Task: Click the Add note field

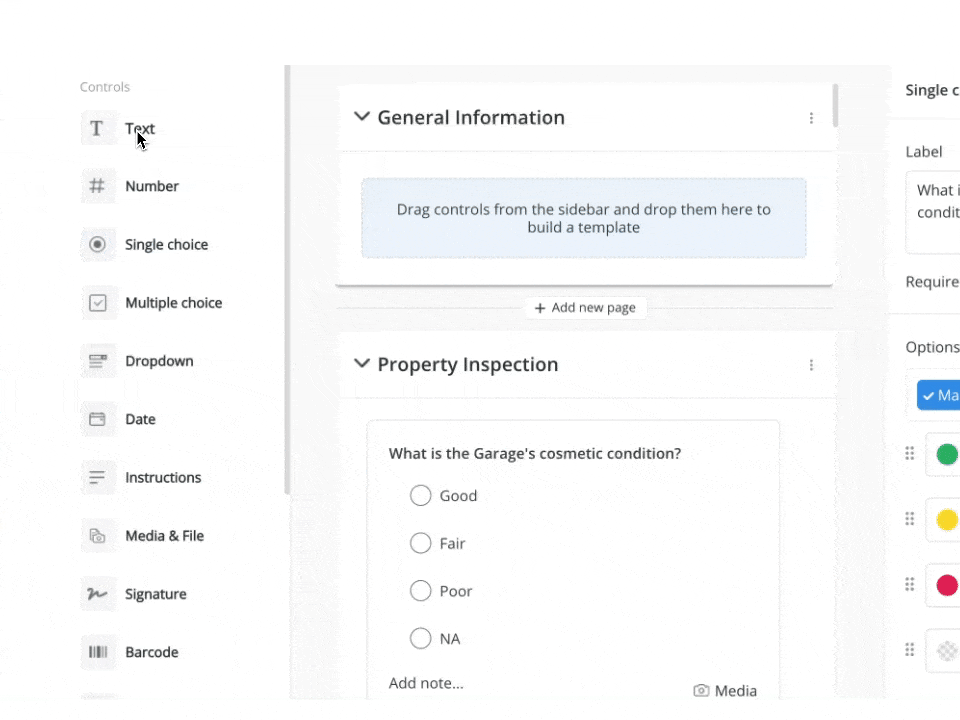Action: point(426,684)
